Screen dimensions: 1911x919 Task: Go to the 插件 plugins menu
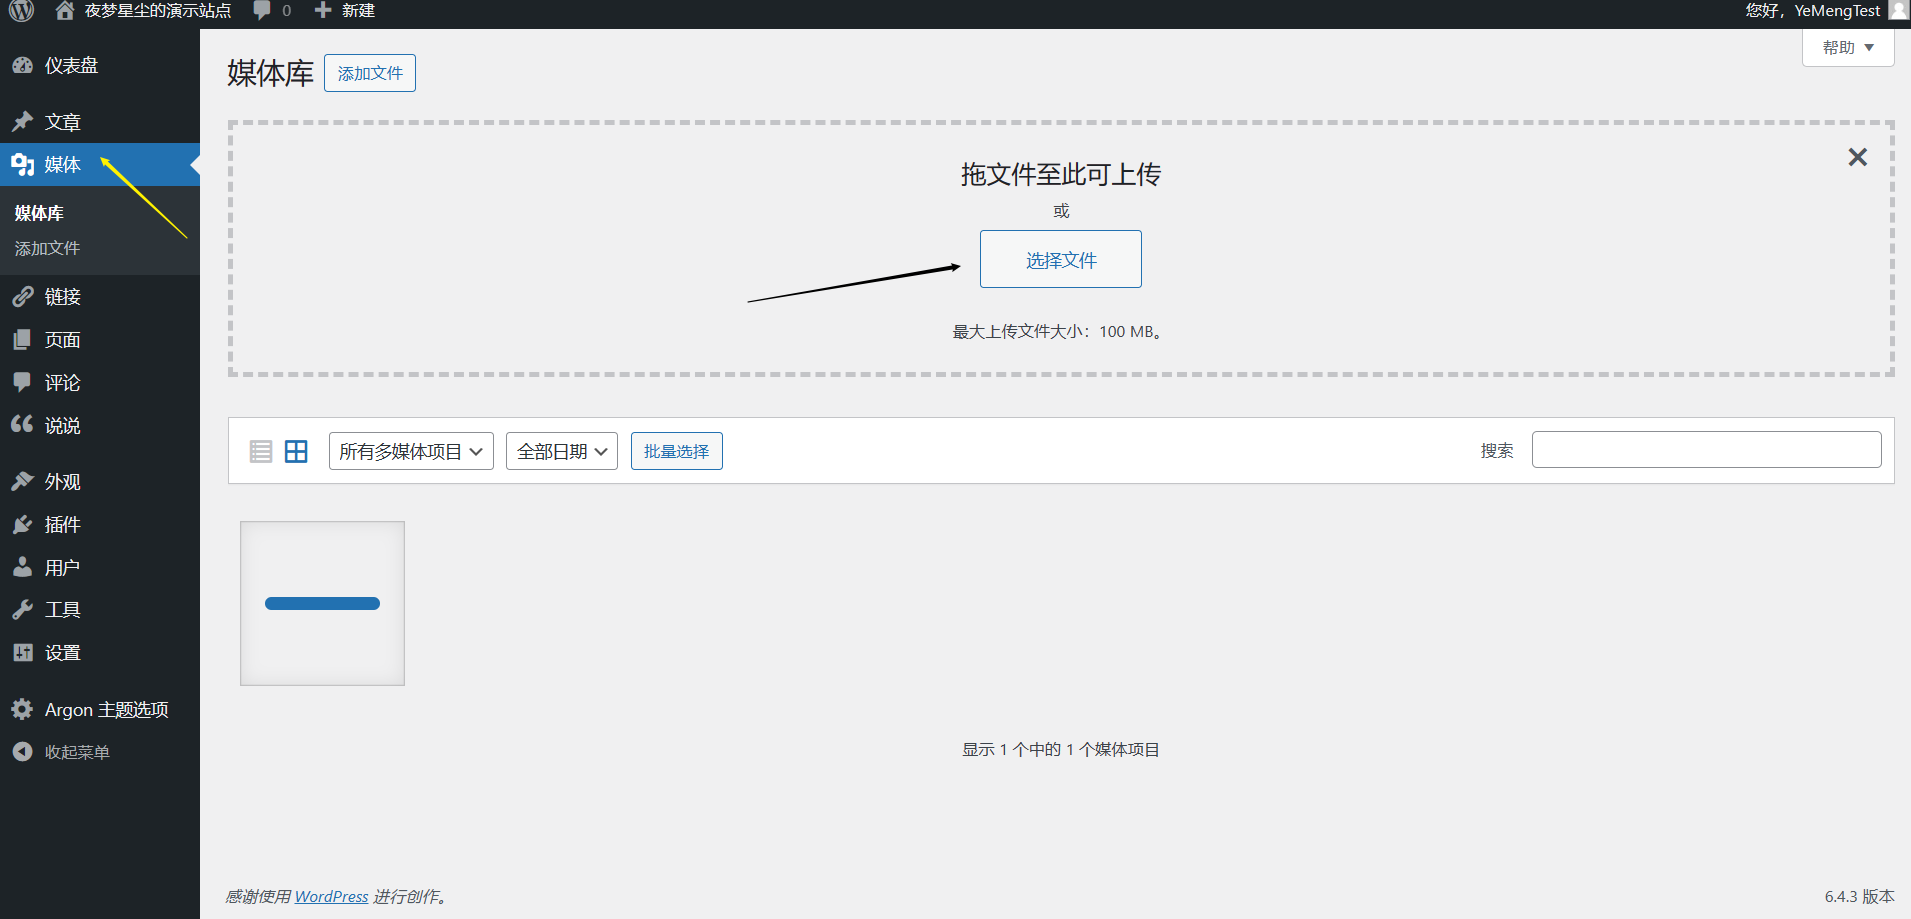62,525
